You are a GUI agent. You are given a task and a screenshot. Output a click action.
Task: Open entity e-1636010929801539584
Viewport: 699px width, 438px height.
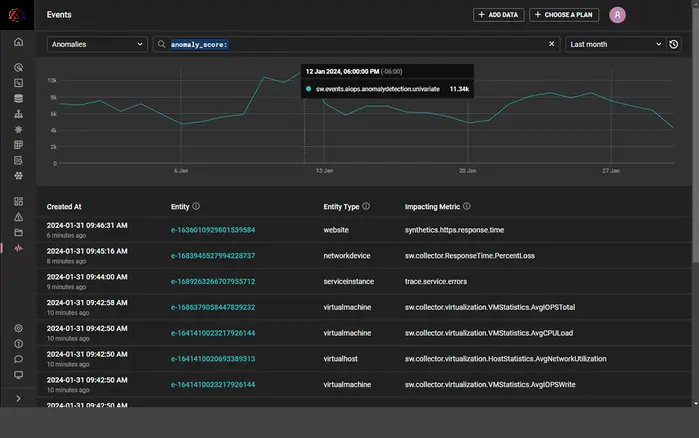(213, 230)
